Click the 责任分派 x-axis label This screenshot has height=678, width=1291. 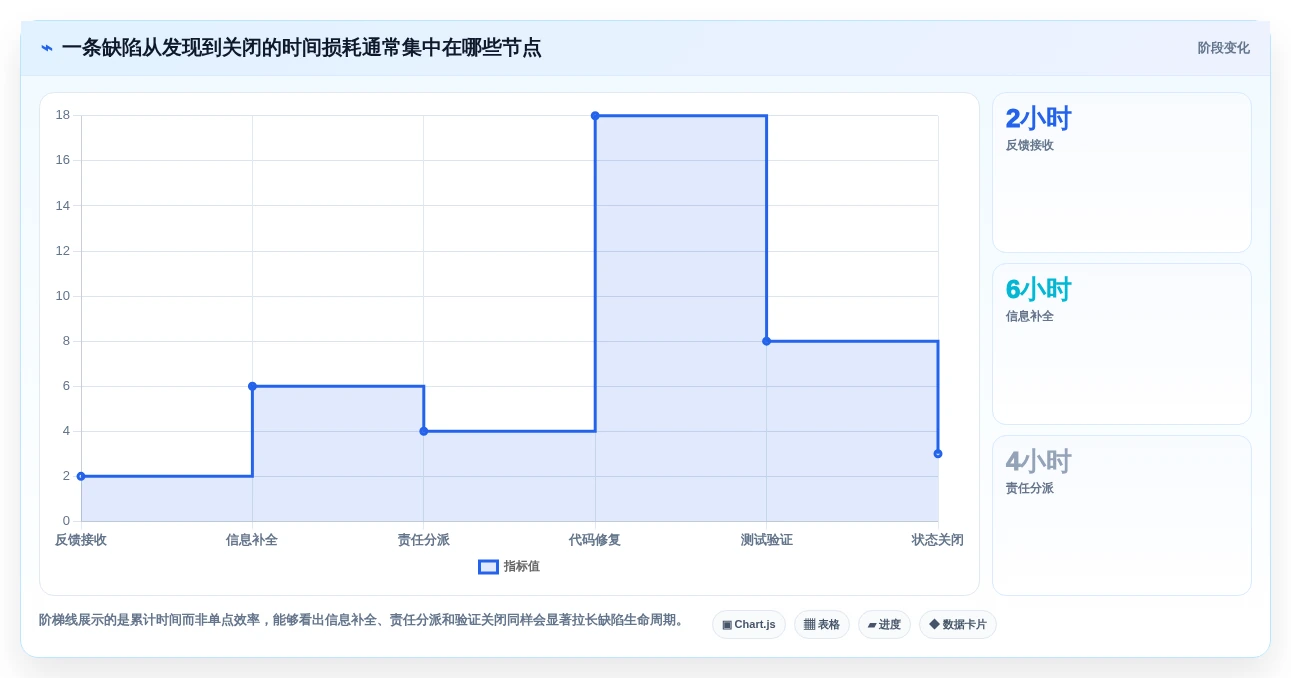[x=424, y=540]
